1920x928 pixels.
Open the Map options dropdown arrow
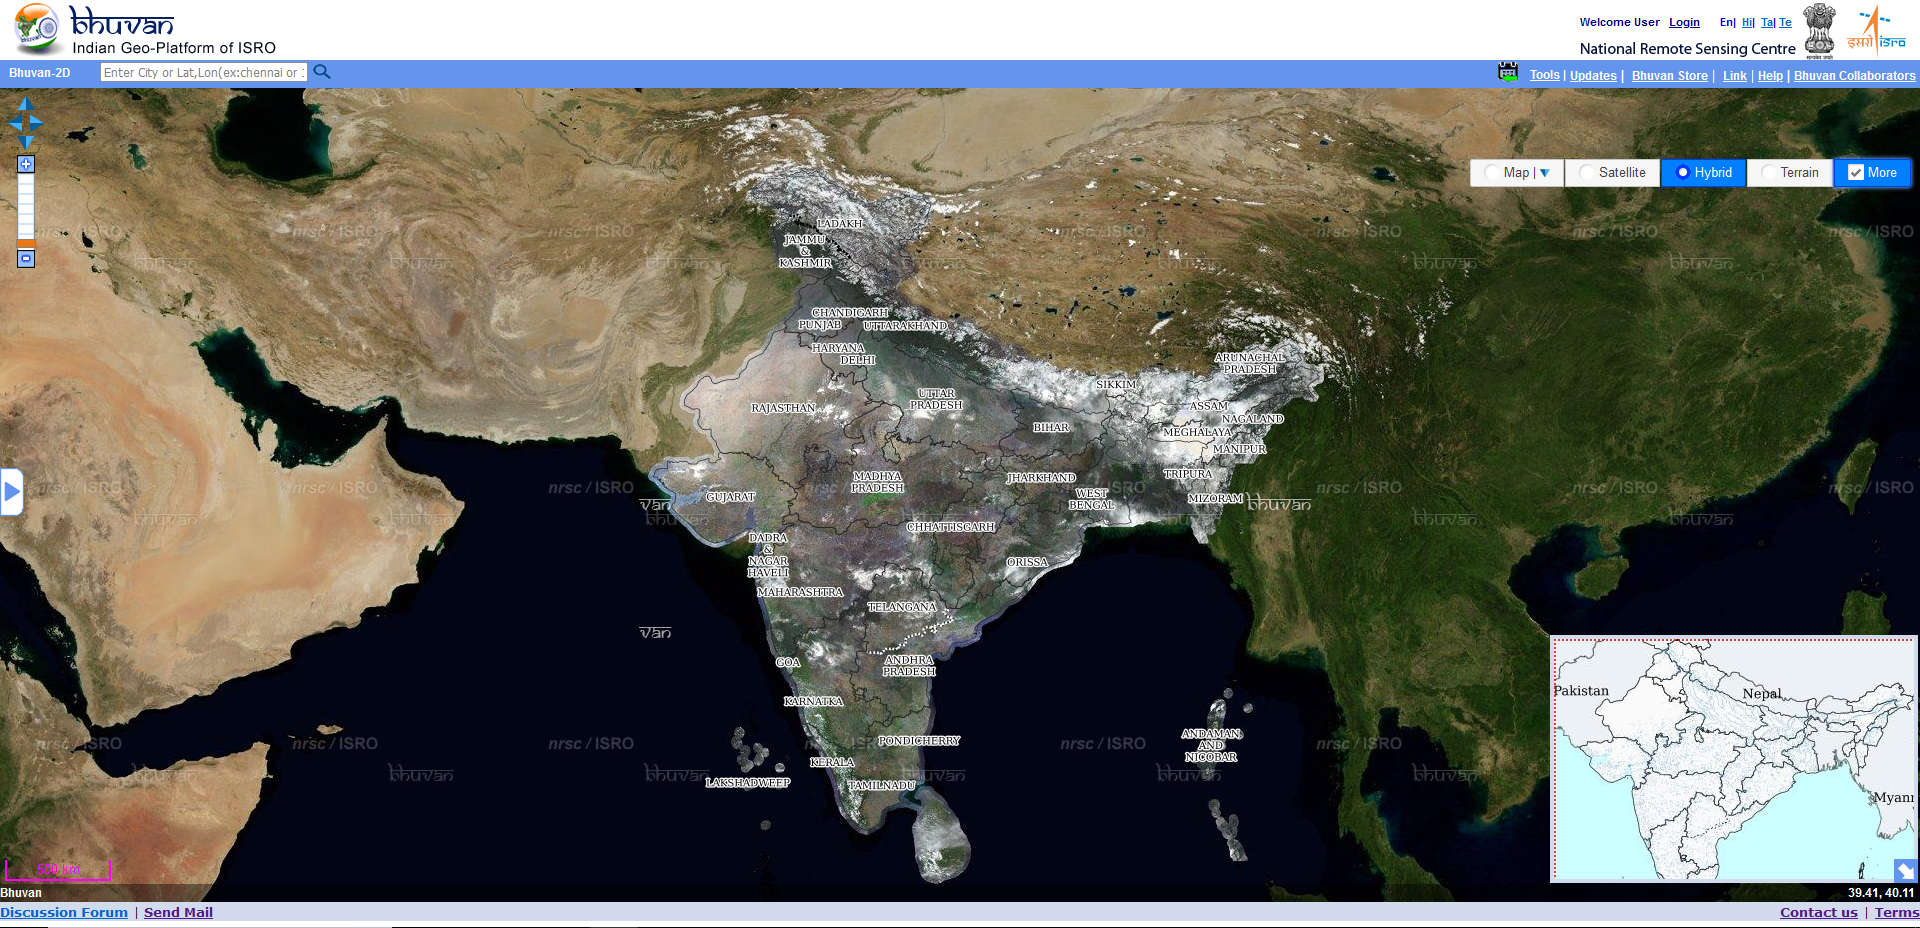(x=1545, y=173)
